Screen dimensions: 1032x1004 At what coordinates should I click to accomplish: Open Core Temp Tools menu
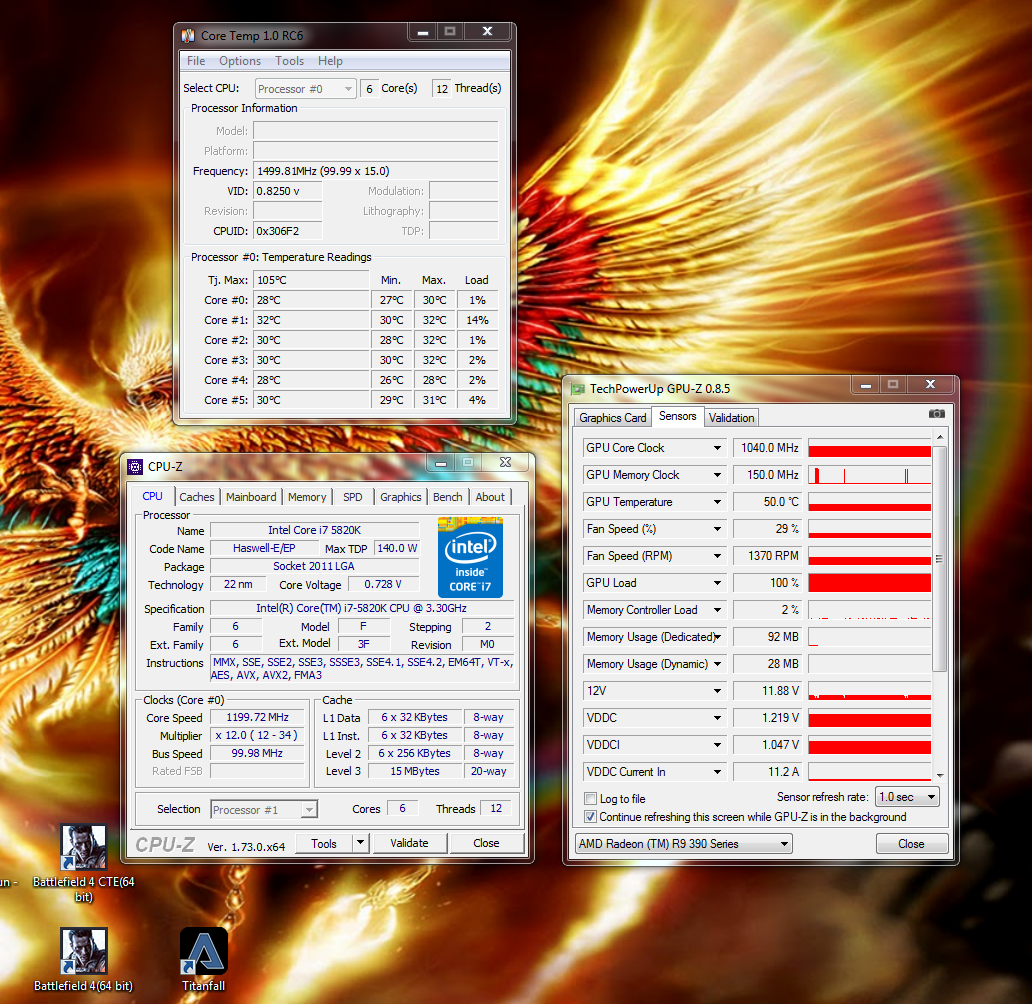click(289, 61)
